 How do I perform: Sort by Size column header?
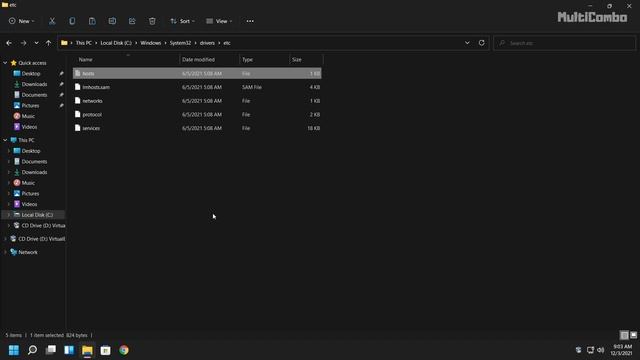pos(306,60)
